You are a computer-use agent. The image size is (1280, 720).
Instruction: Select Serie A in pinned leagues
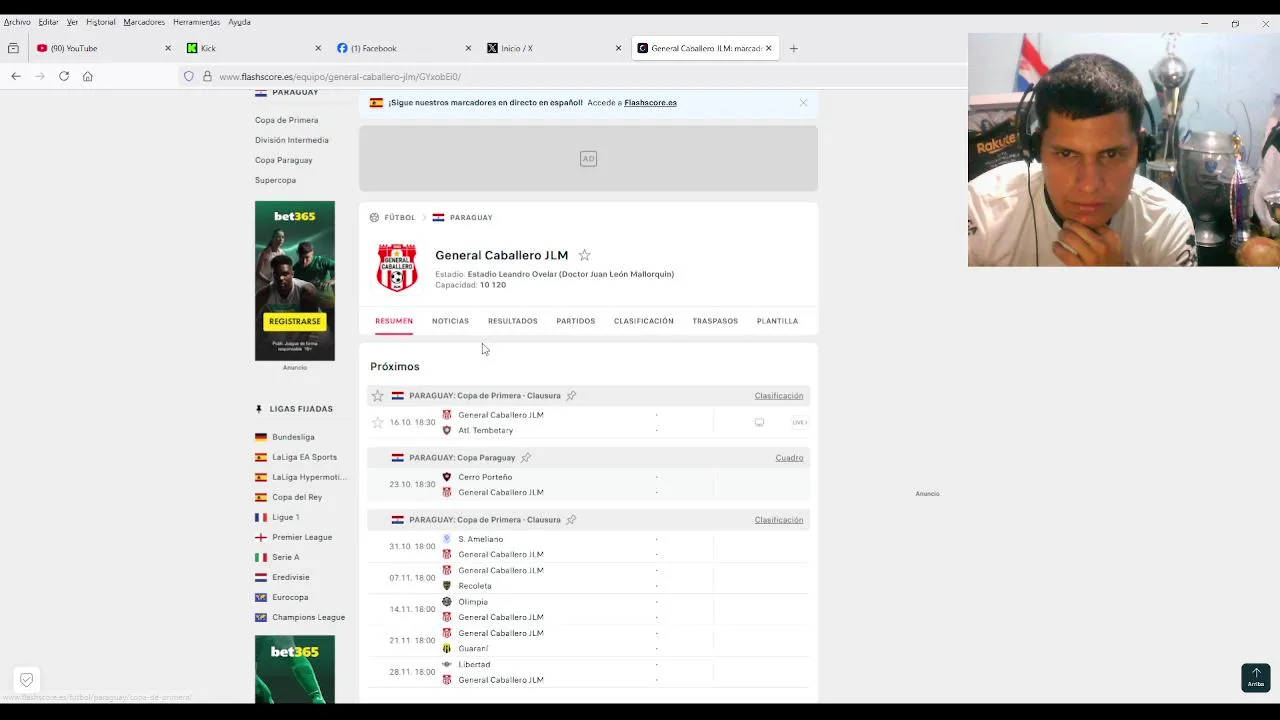(286, 557)
